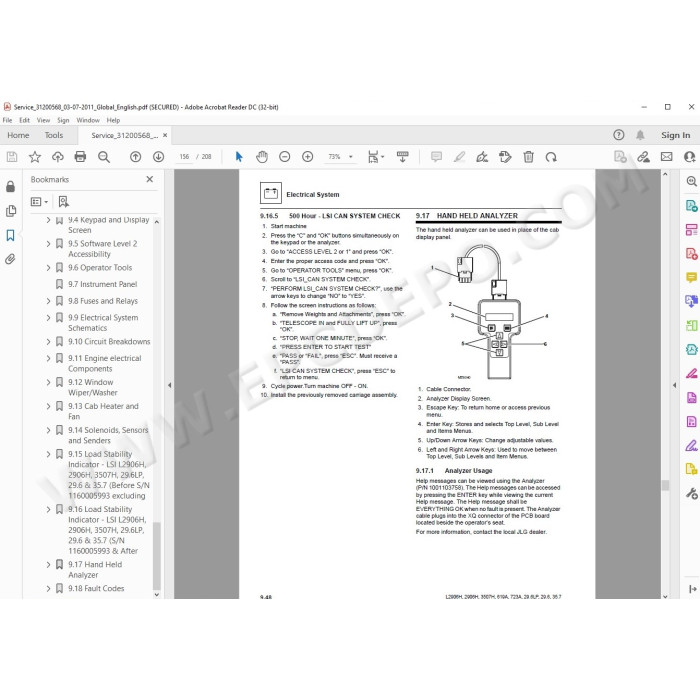Open the find text magnifier
Viewport: 700px width, 700px height.
(104, 157)
